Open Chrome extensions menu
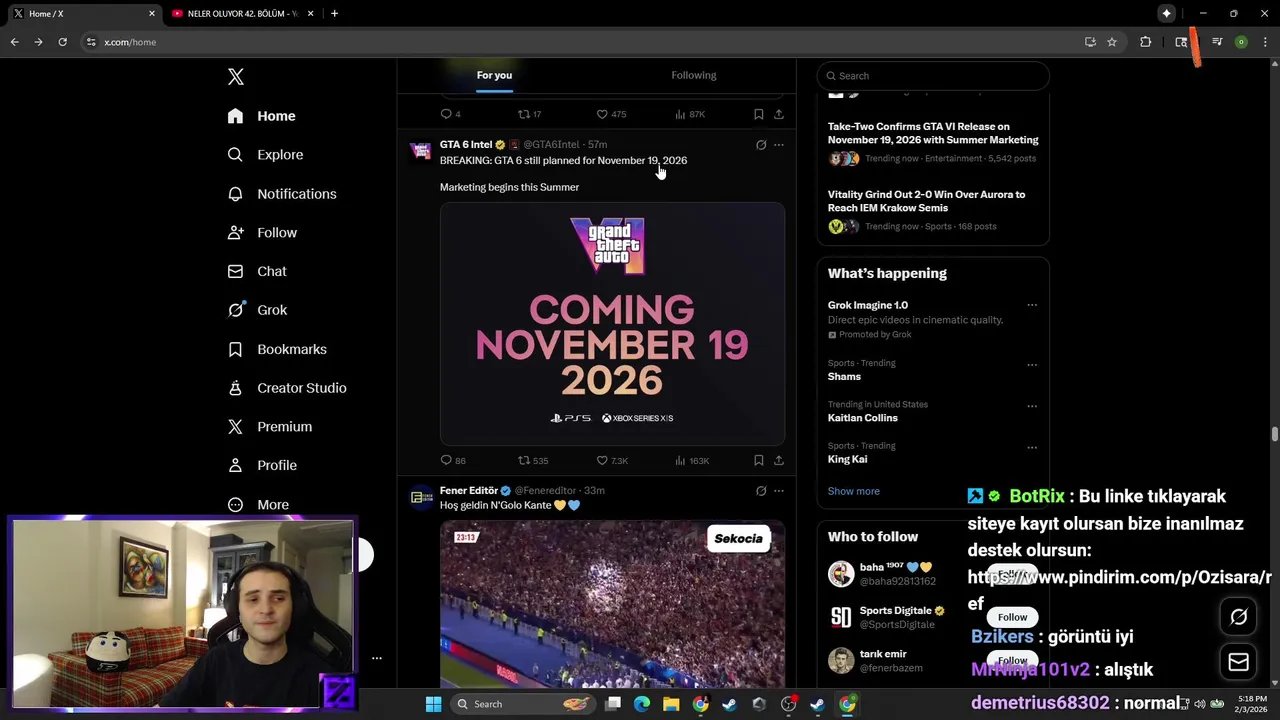The image size is (1280, 720). [1145, 42]
